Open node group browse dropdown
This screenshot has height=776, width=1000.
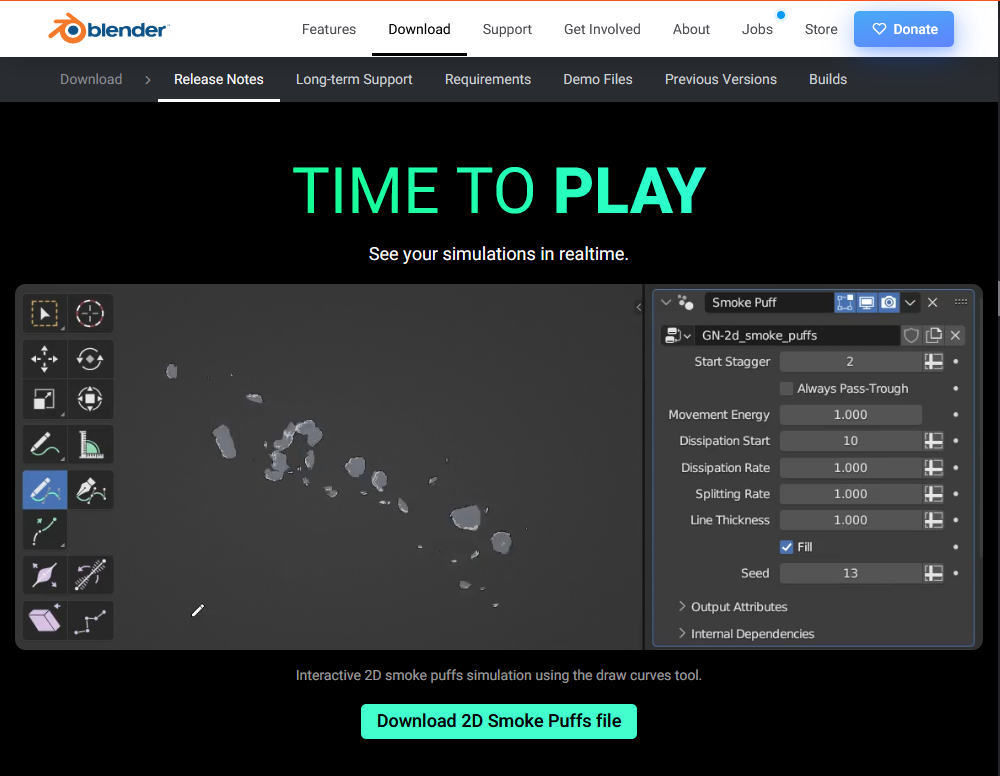pos(678,335)
